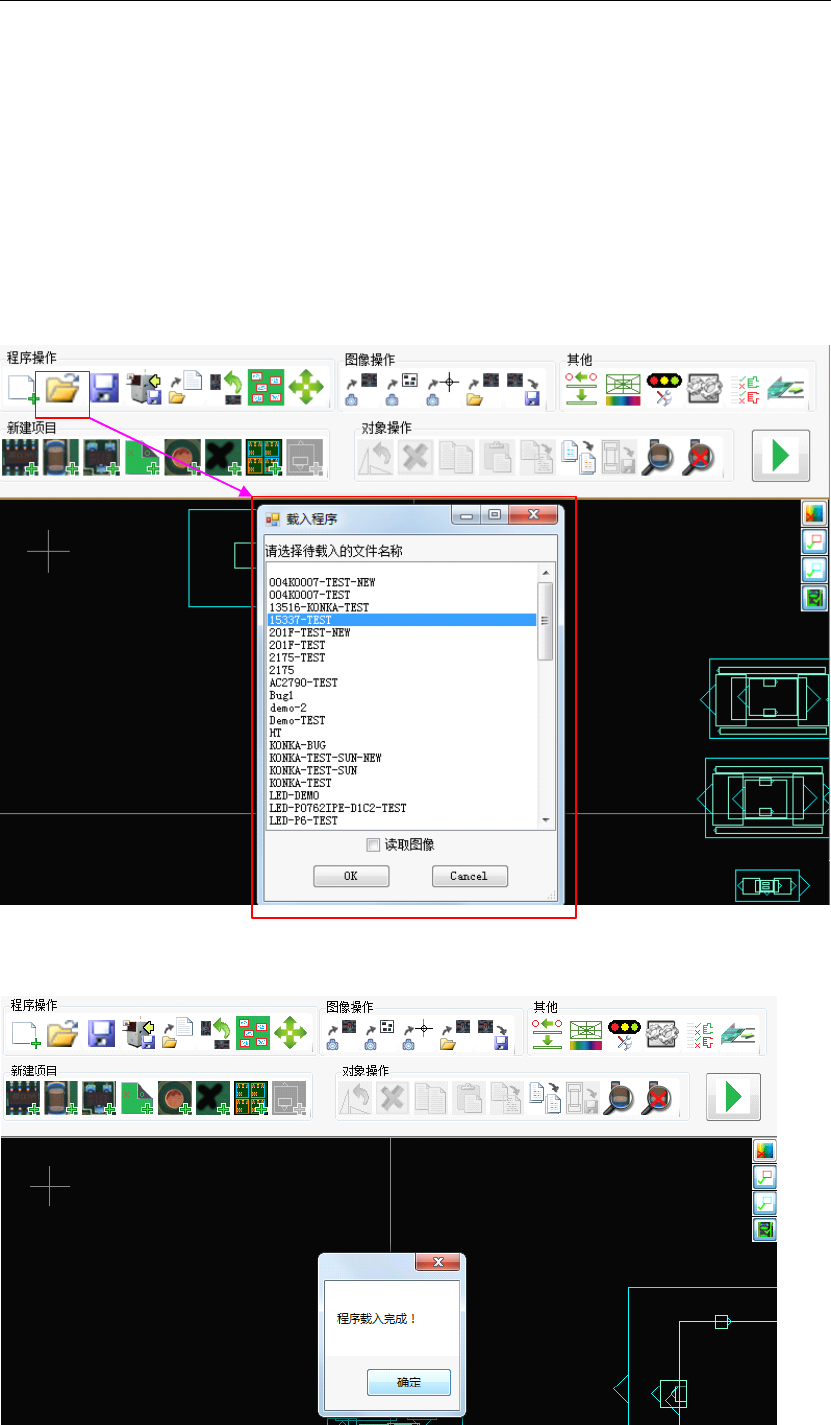Click plain magnifier icon in 程序载入完成 screenshot
831x1425 pixels.
619,1100
